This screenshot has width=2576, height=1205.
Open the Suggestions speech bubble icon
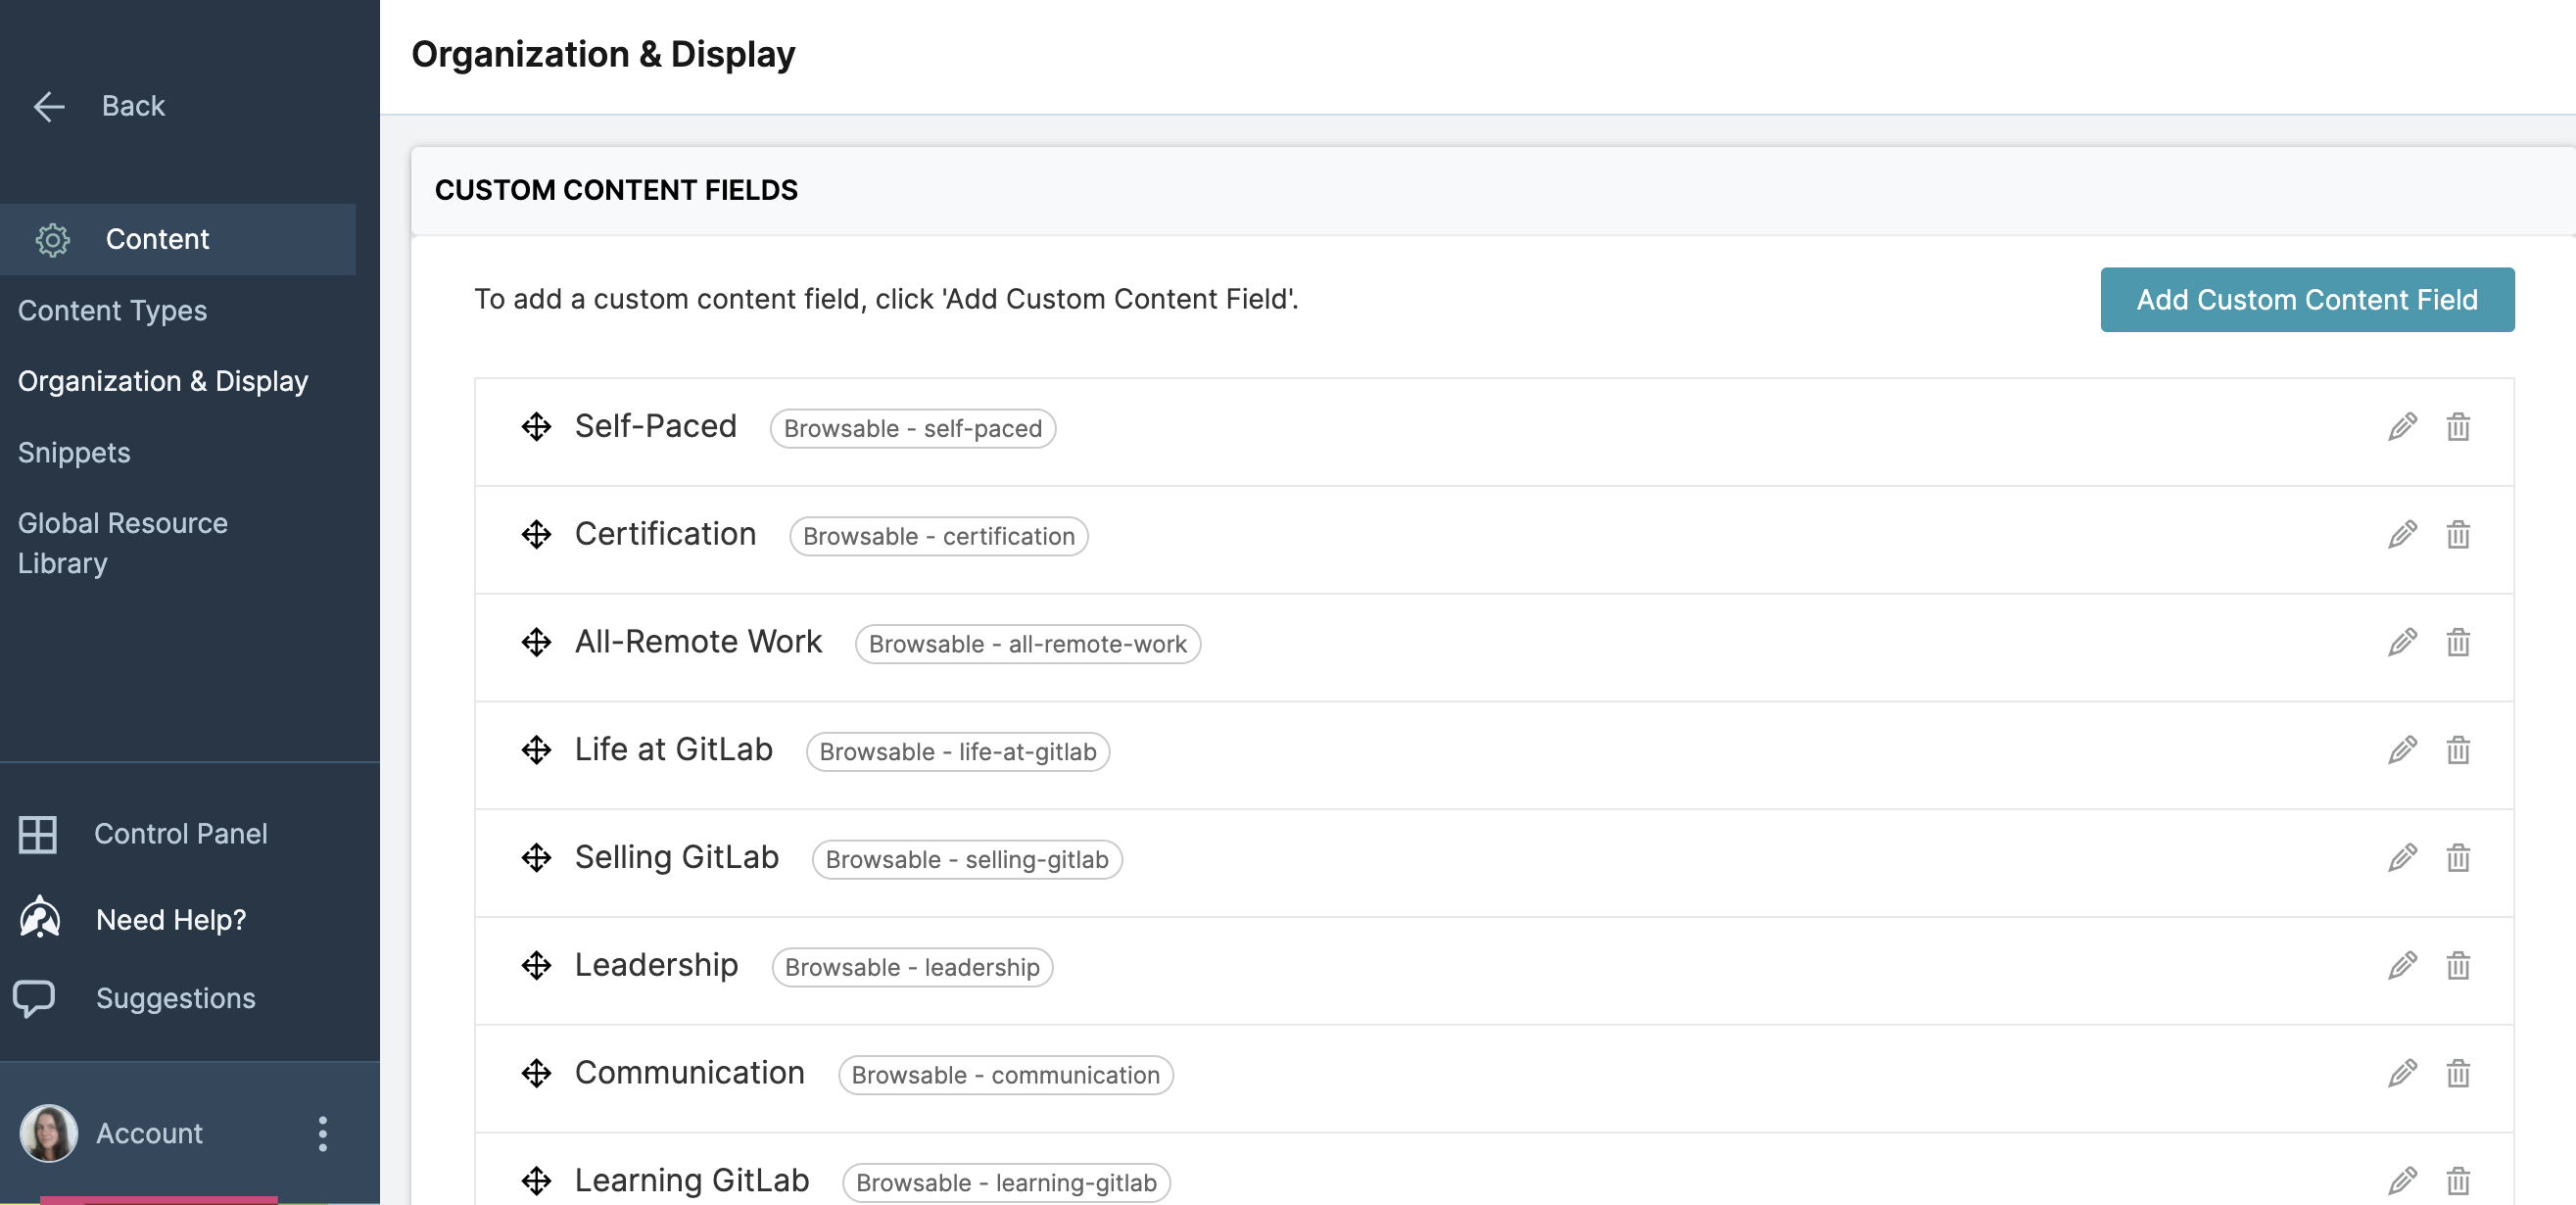(36, 998)
